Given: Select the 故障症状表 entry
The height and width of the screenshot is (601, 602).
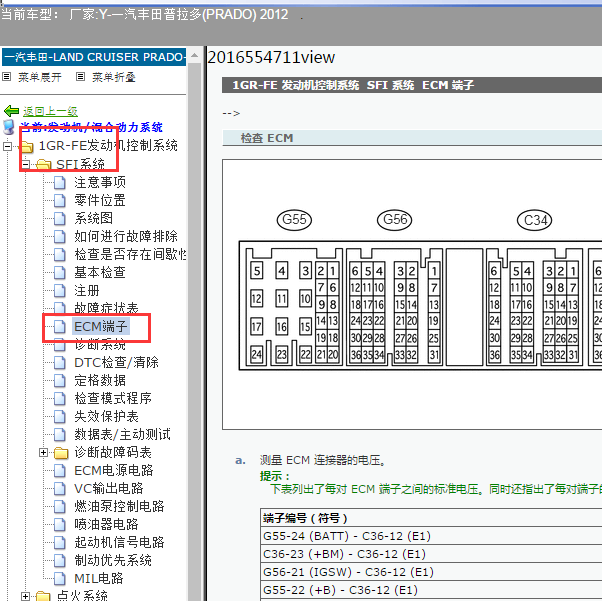Looking at the screenshot, I should (x=106, y=308).
